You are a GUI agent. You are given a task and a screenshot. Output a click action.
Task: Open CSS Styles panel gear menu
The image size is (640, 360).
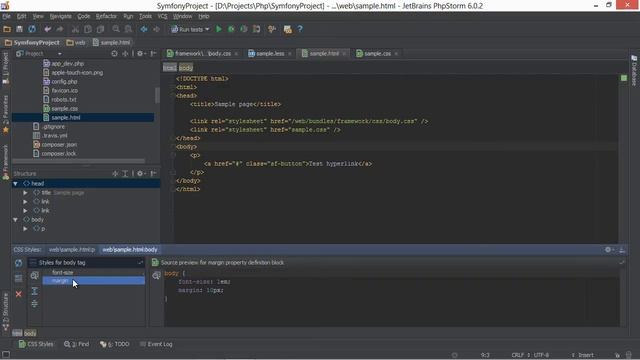click(608, 249)
